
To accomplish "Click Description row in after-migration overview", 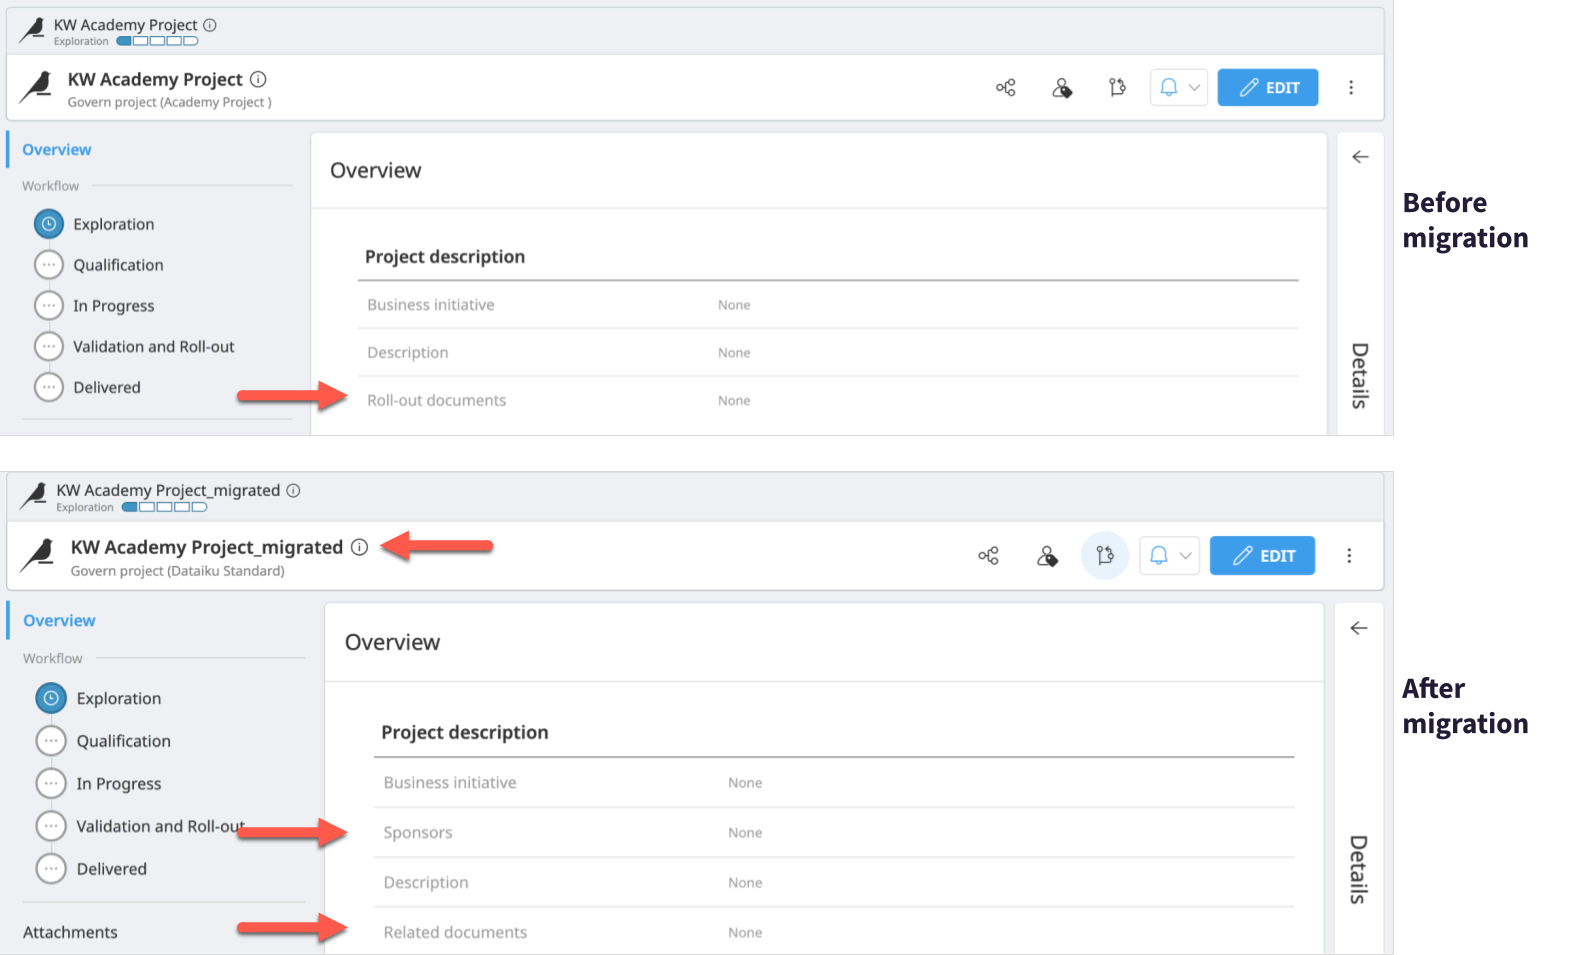I will 834,883.
